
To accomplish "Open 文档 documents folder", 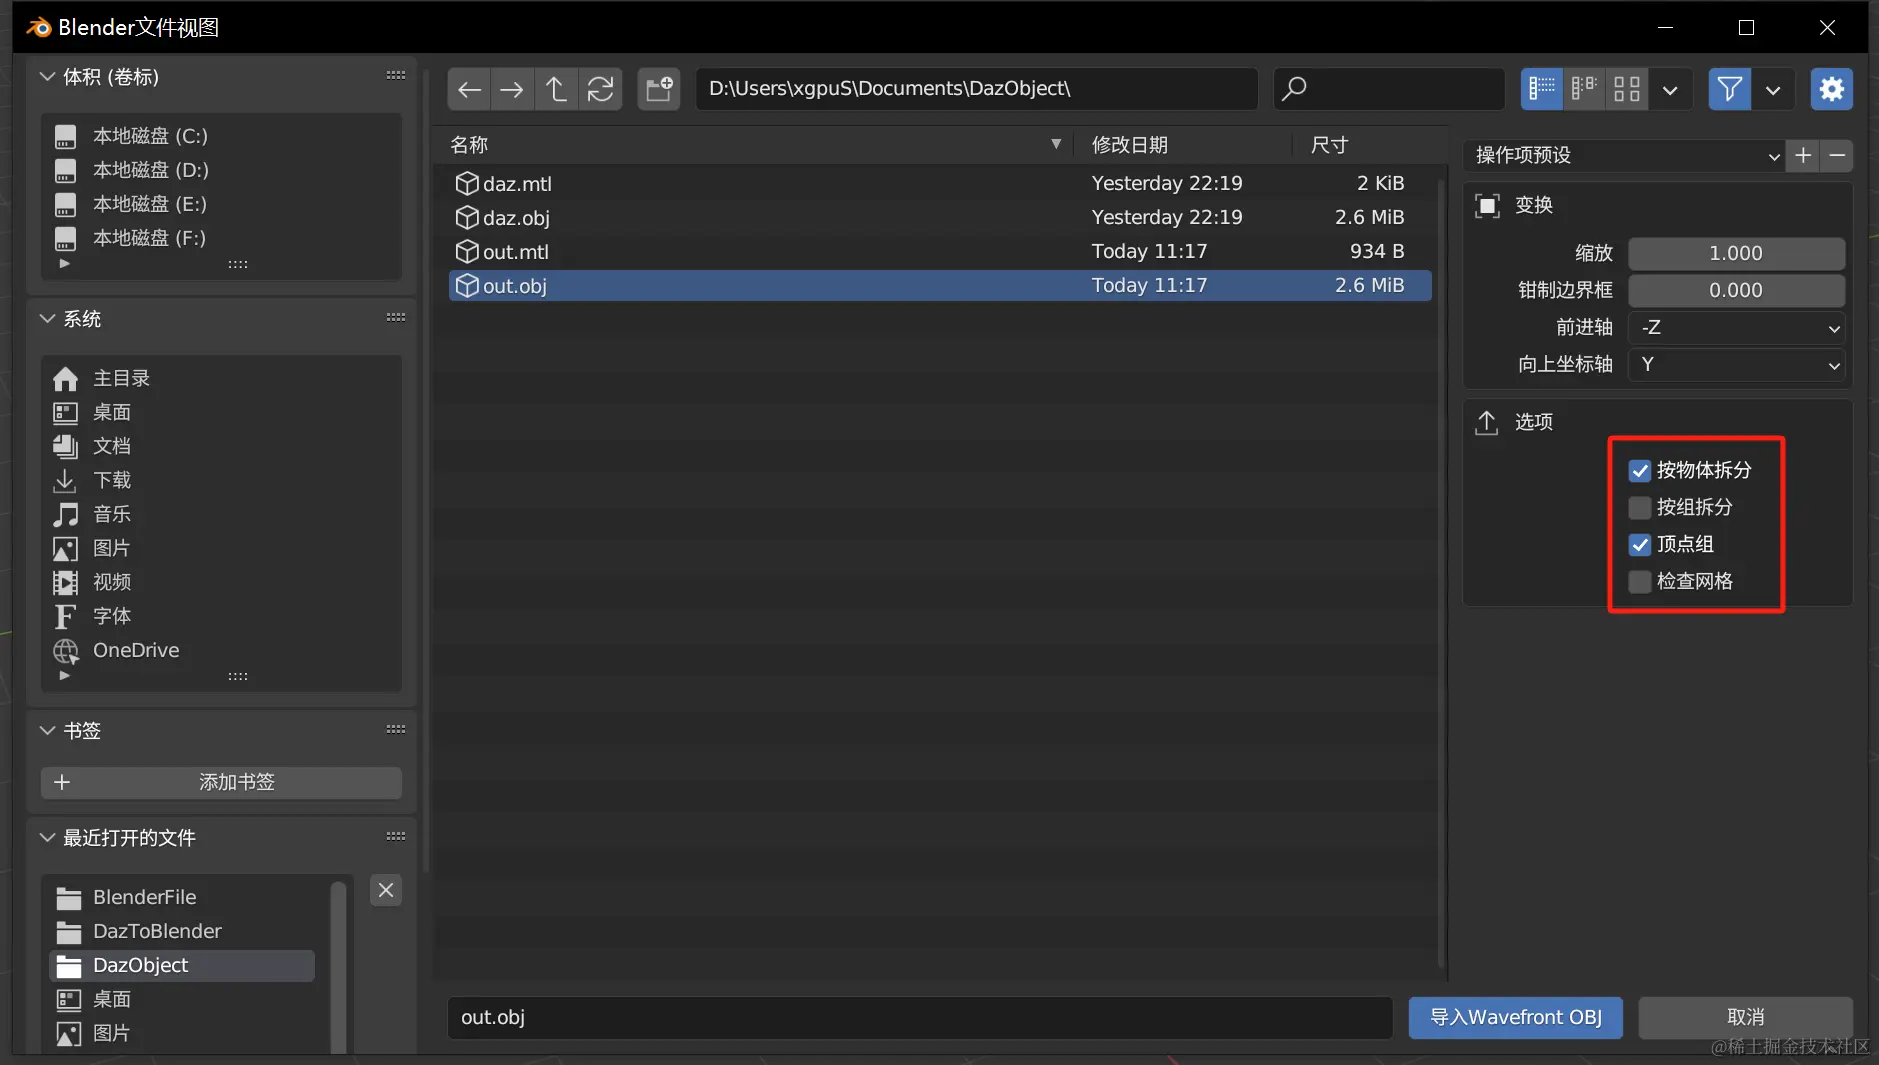I will pyautogui.click(x=221, y=446).
